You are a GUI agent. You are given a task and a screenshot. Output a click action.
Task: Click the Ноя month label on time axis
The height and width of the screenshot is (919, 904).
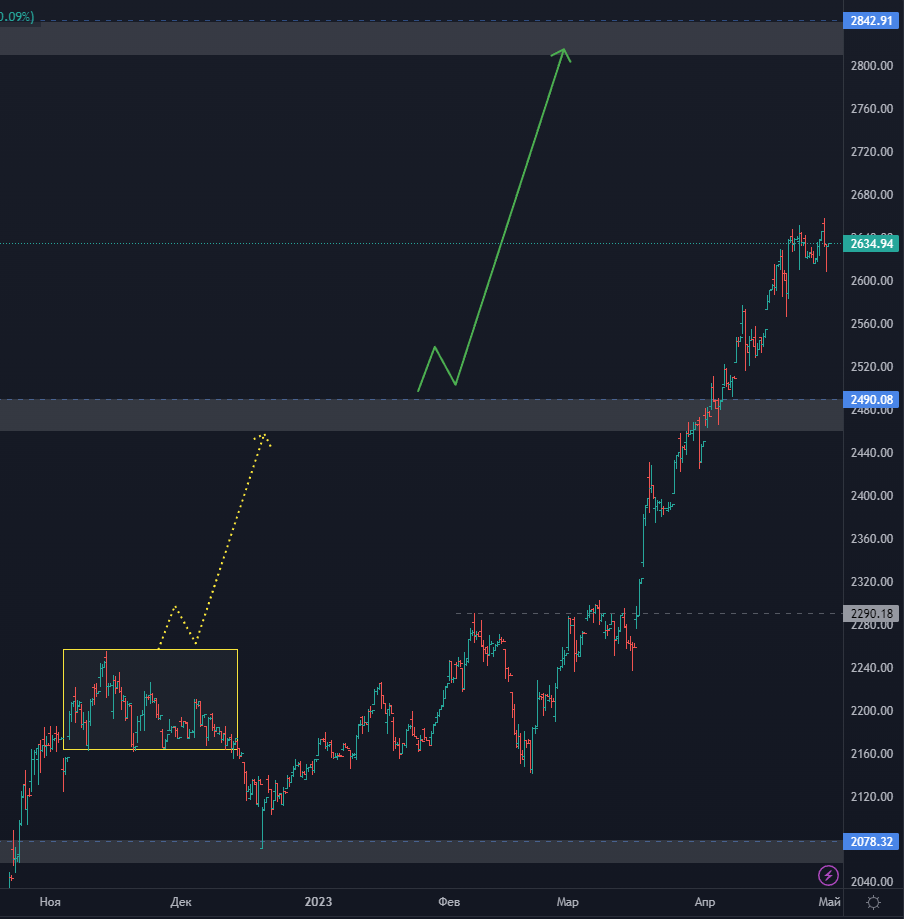pyautogui.click(x=50, y=902)
